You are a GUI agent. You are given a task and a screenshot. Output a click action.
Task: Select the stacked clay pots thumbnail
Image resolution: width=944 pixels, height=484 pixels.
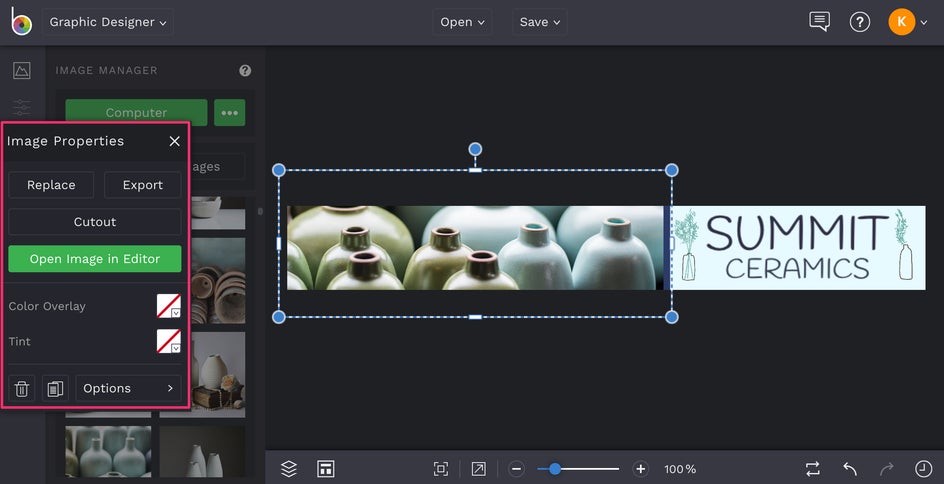tap(218, 281)
